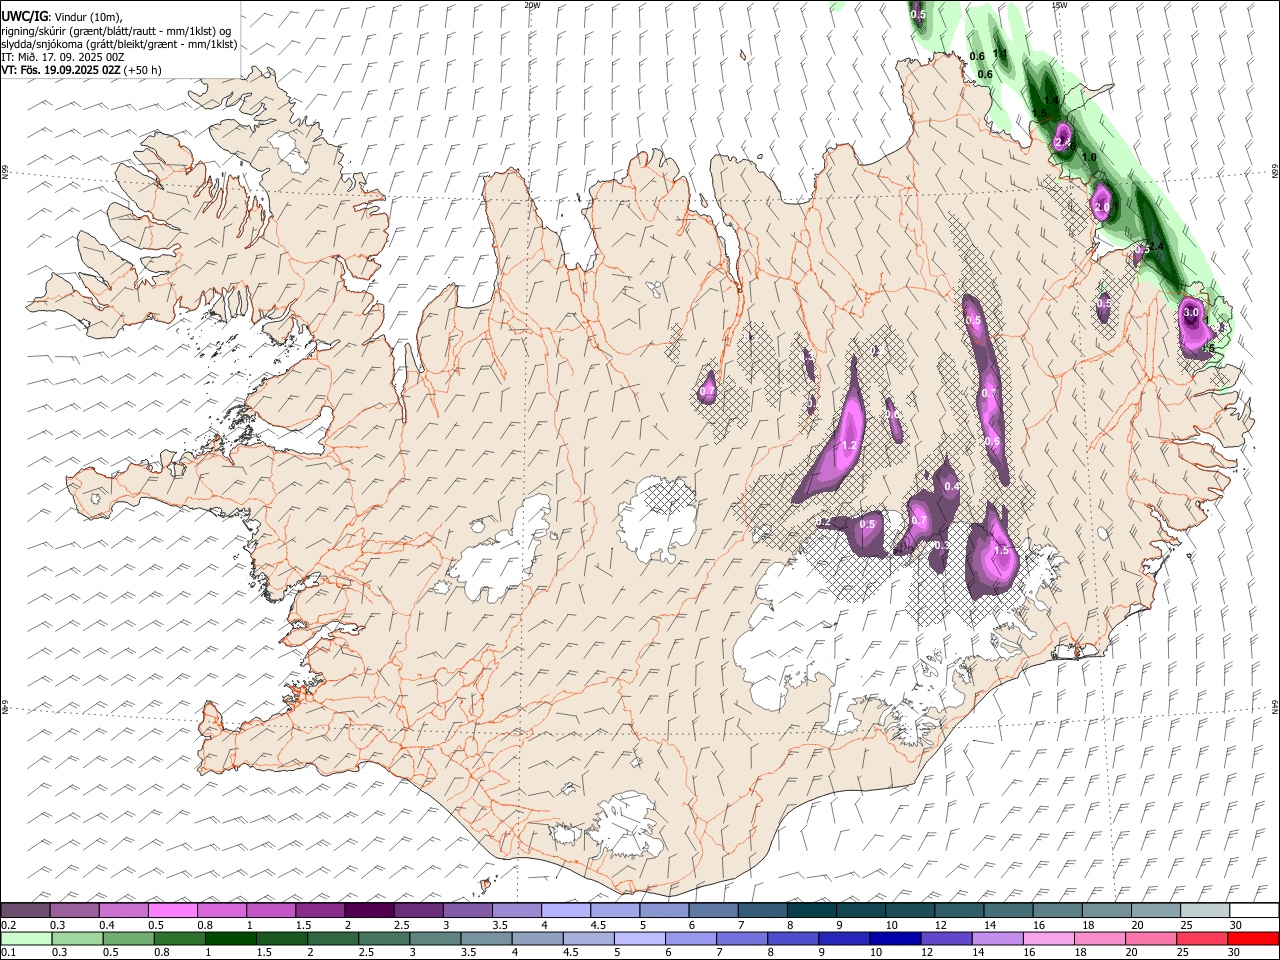
Task: Select the pale green 0.1 swatch in lower legend row
Action: (x=26, y=938)
